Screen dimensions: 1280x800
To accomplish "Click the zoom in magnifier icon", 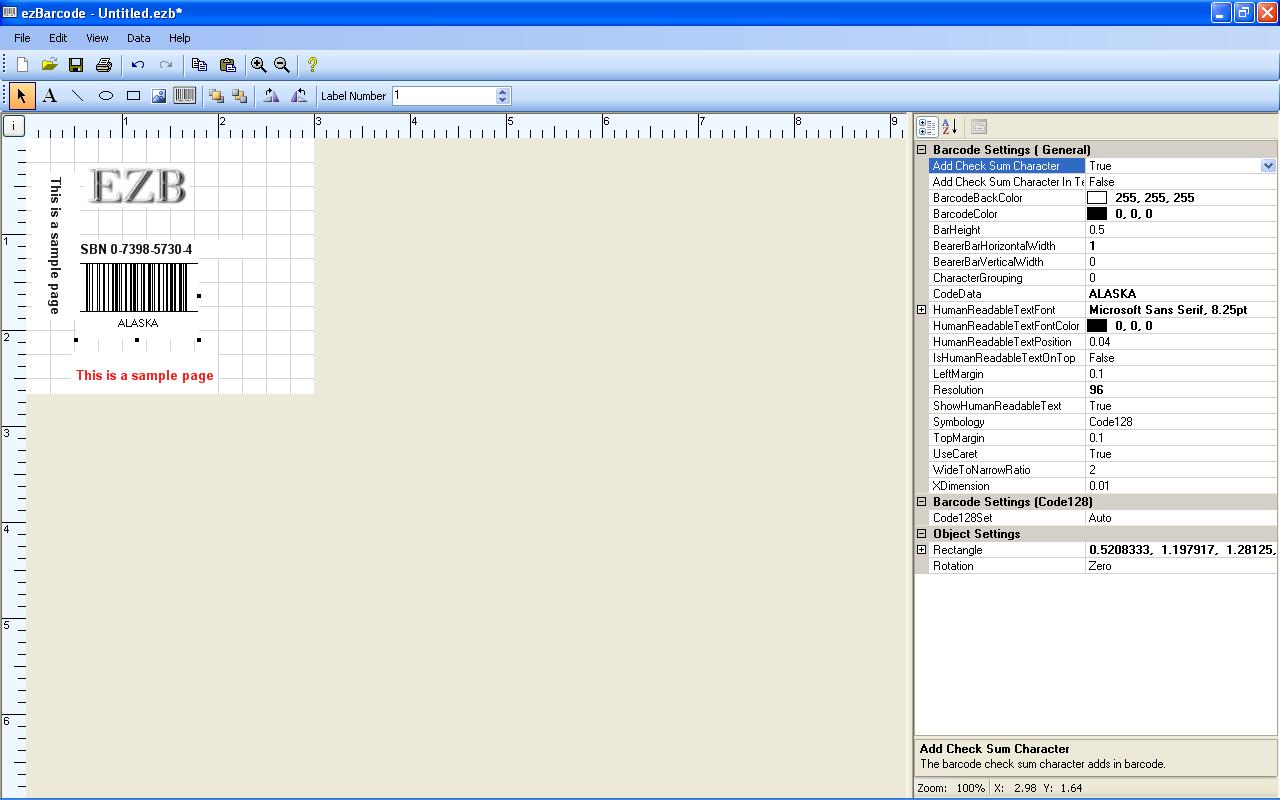I will click(258, 65).
